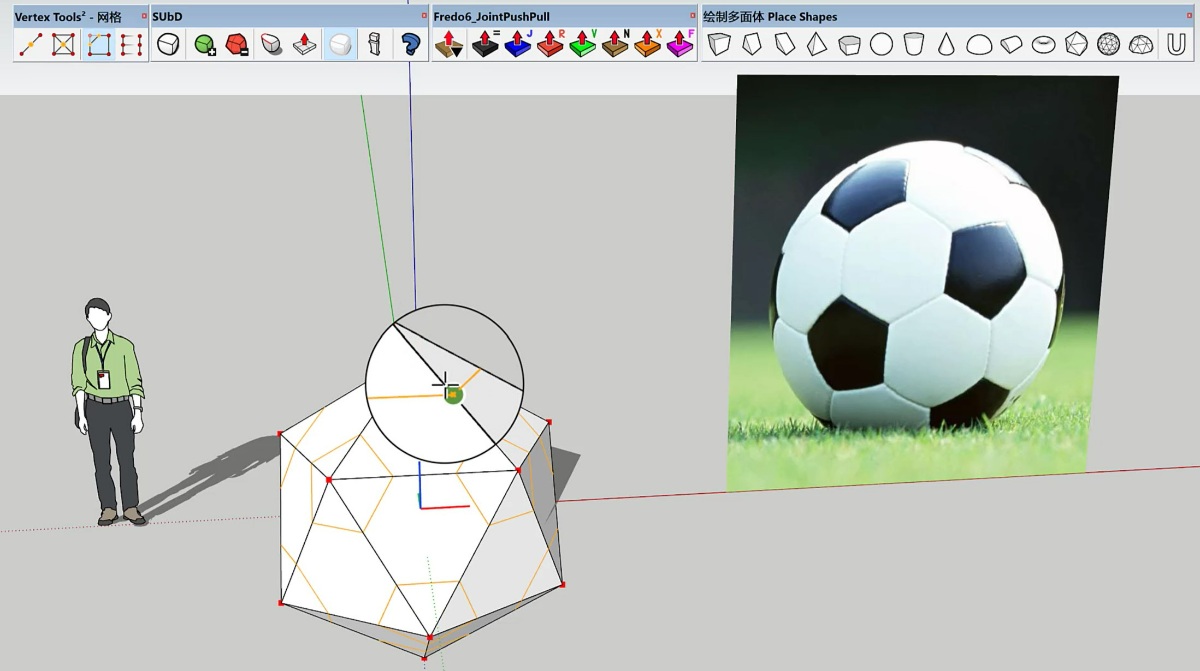Select the black push-pull icon marked '='
Viewport: 1200px width, 671px height.
pyautogui.click(x=485, y=44)
